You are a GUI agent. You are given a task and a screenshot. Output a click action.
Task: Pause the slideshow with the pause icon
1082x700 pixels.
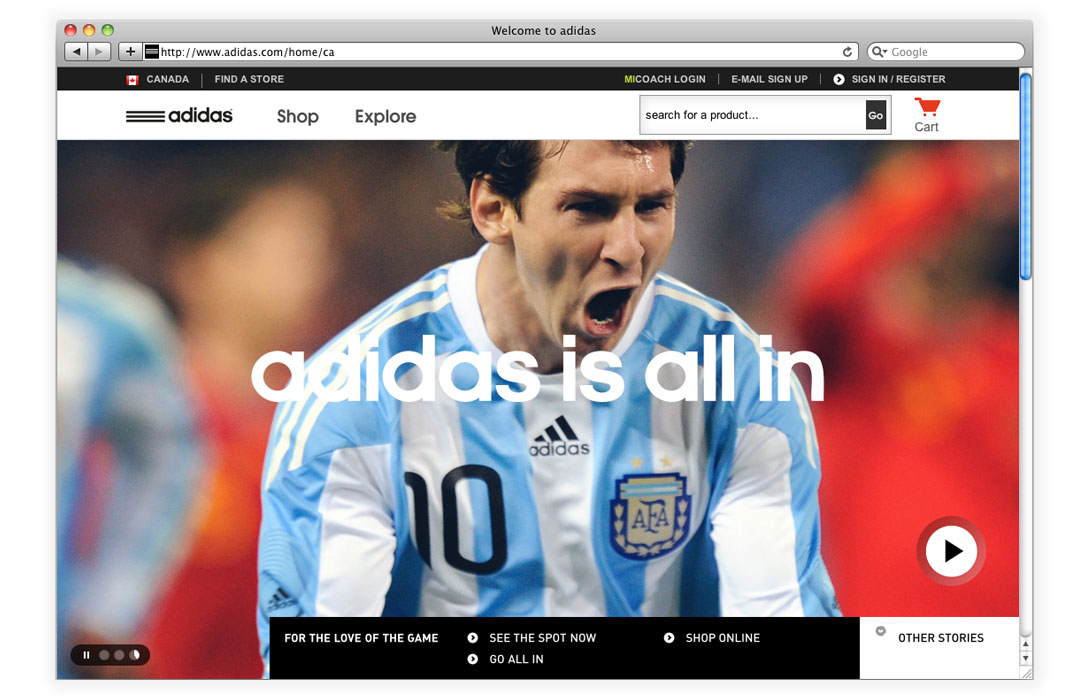(86, 655)
